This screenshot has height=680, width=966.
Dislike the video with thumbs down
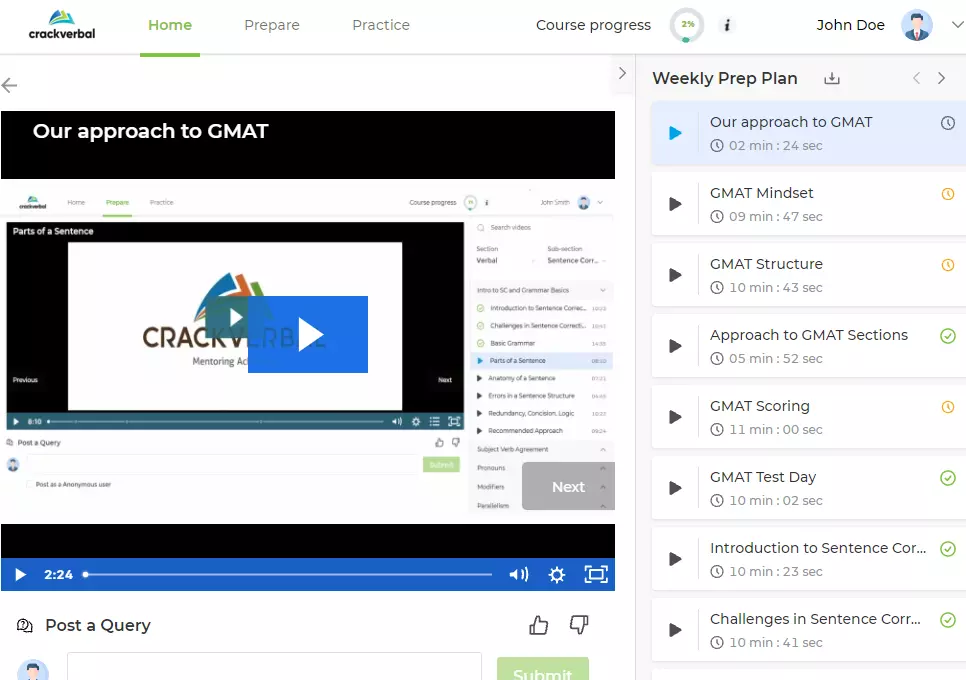point(578,625)
